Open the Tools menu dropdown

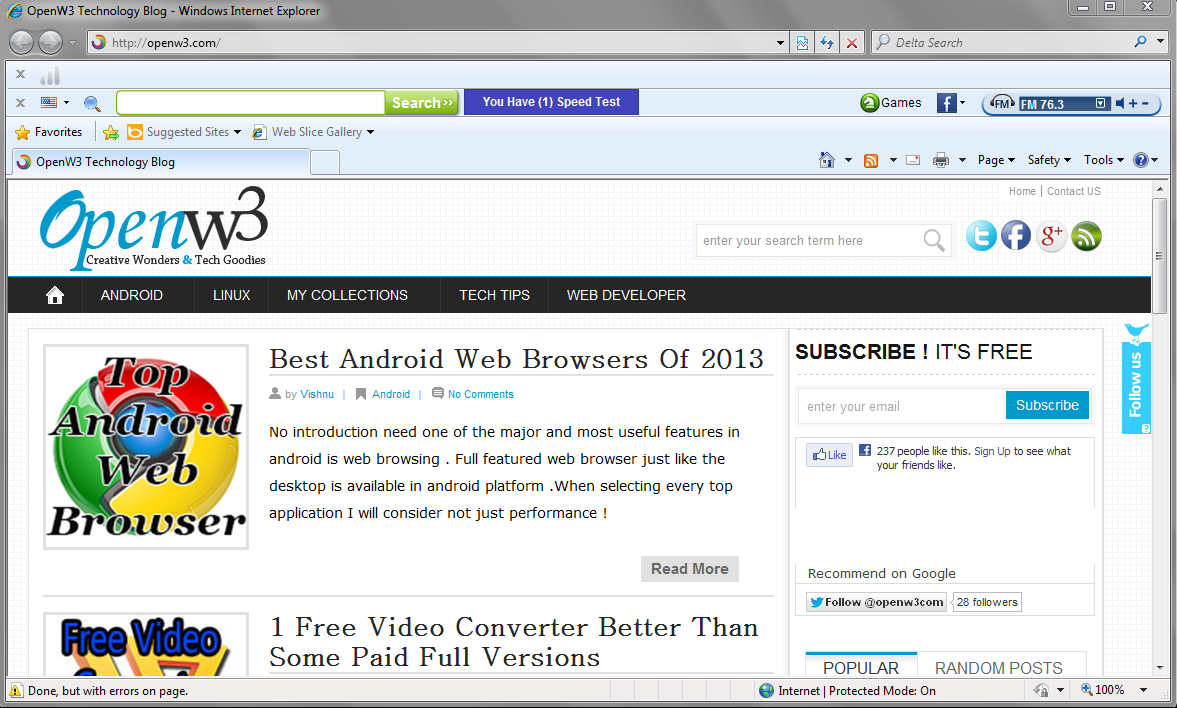[x=1103, y=160]
